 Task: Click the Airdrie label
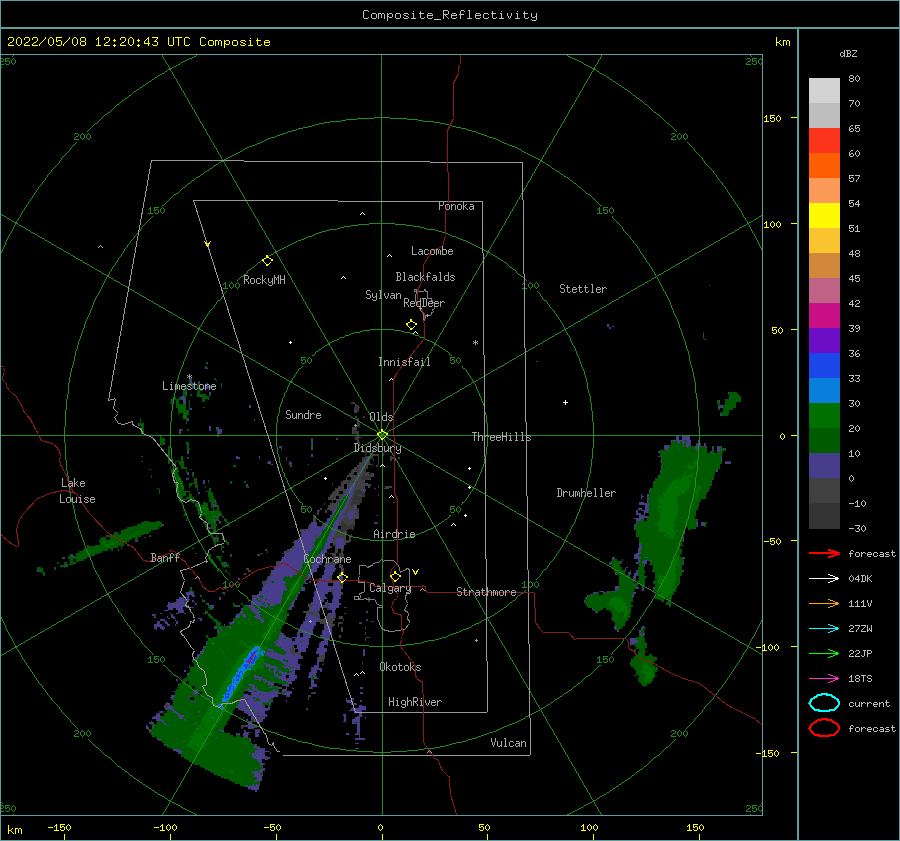pyautogui.click(x=394, y=534)
